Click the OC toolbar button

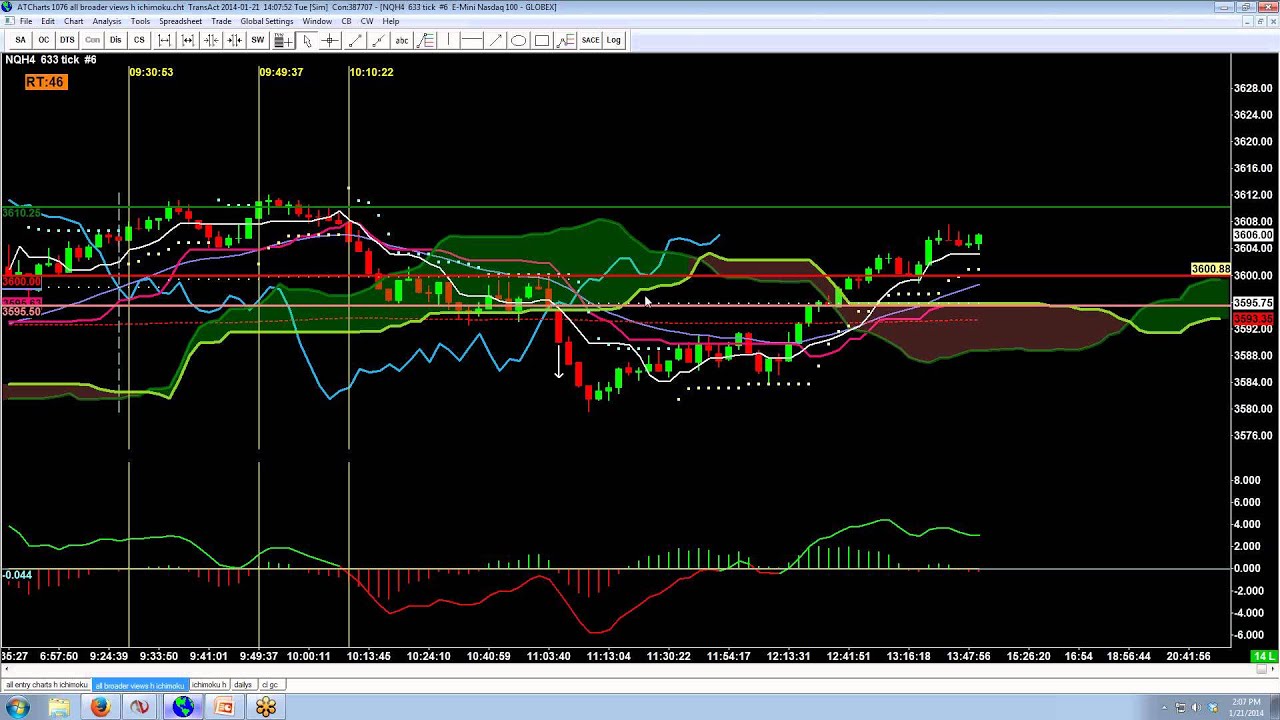coord(44,40)
